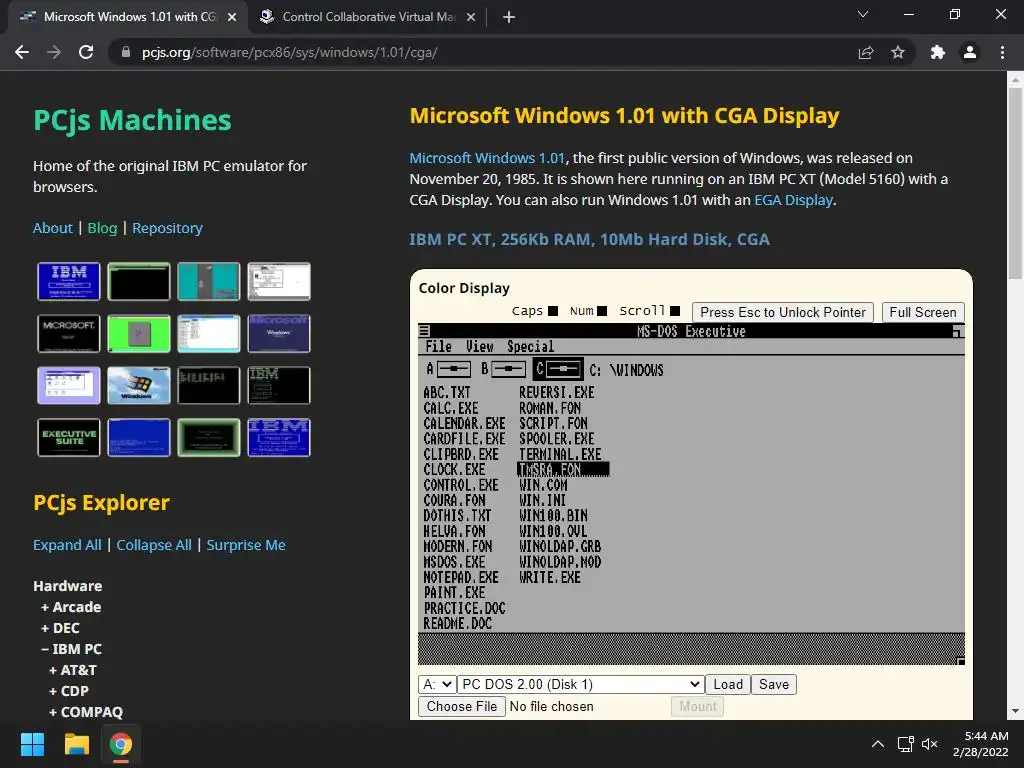Click Collapse All in PCjs Explorer
Viewport: 1024px width, 768px height.
coord(154,545)
